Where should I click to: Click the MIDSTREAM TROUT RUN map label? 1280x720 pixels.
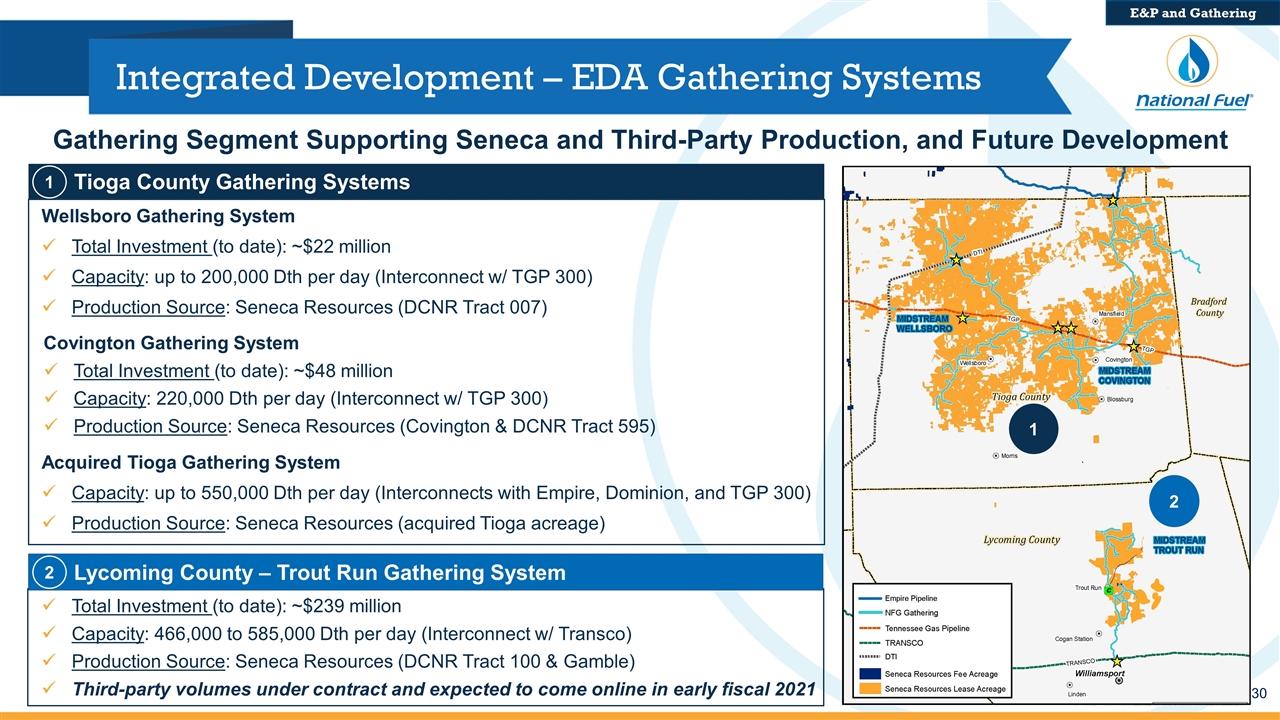(1180, 545)
